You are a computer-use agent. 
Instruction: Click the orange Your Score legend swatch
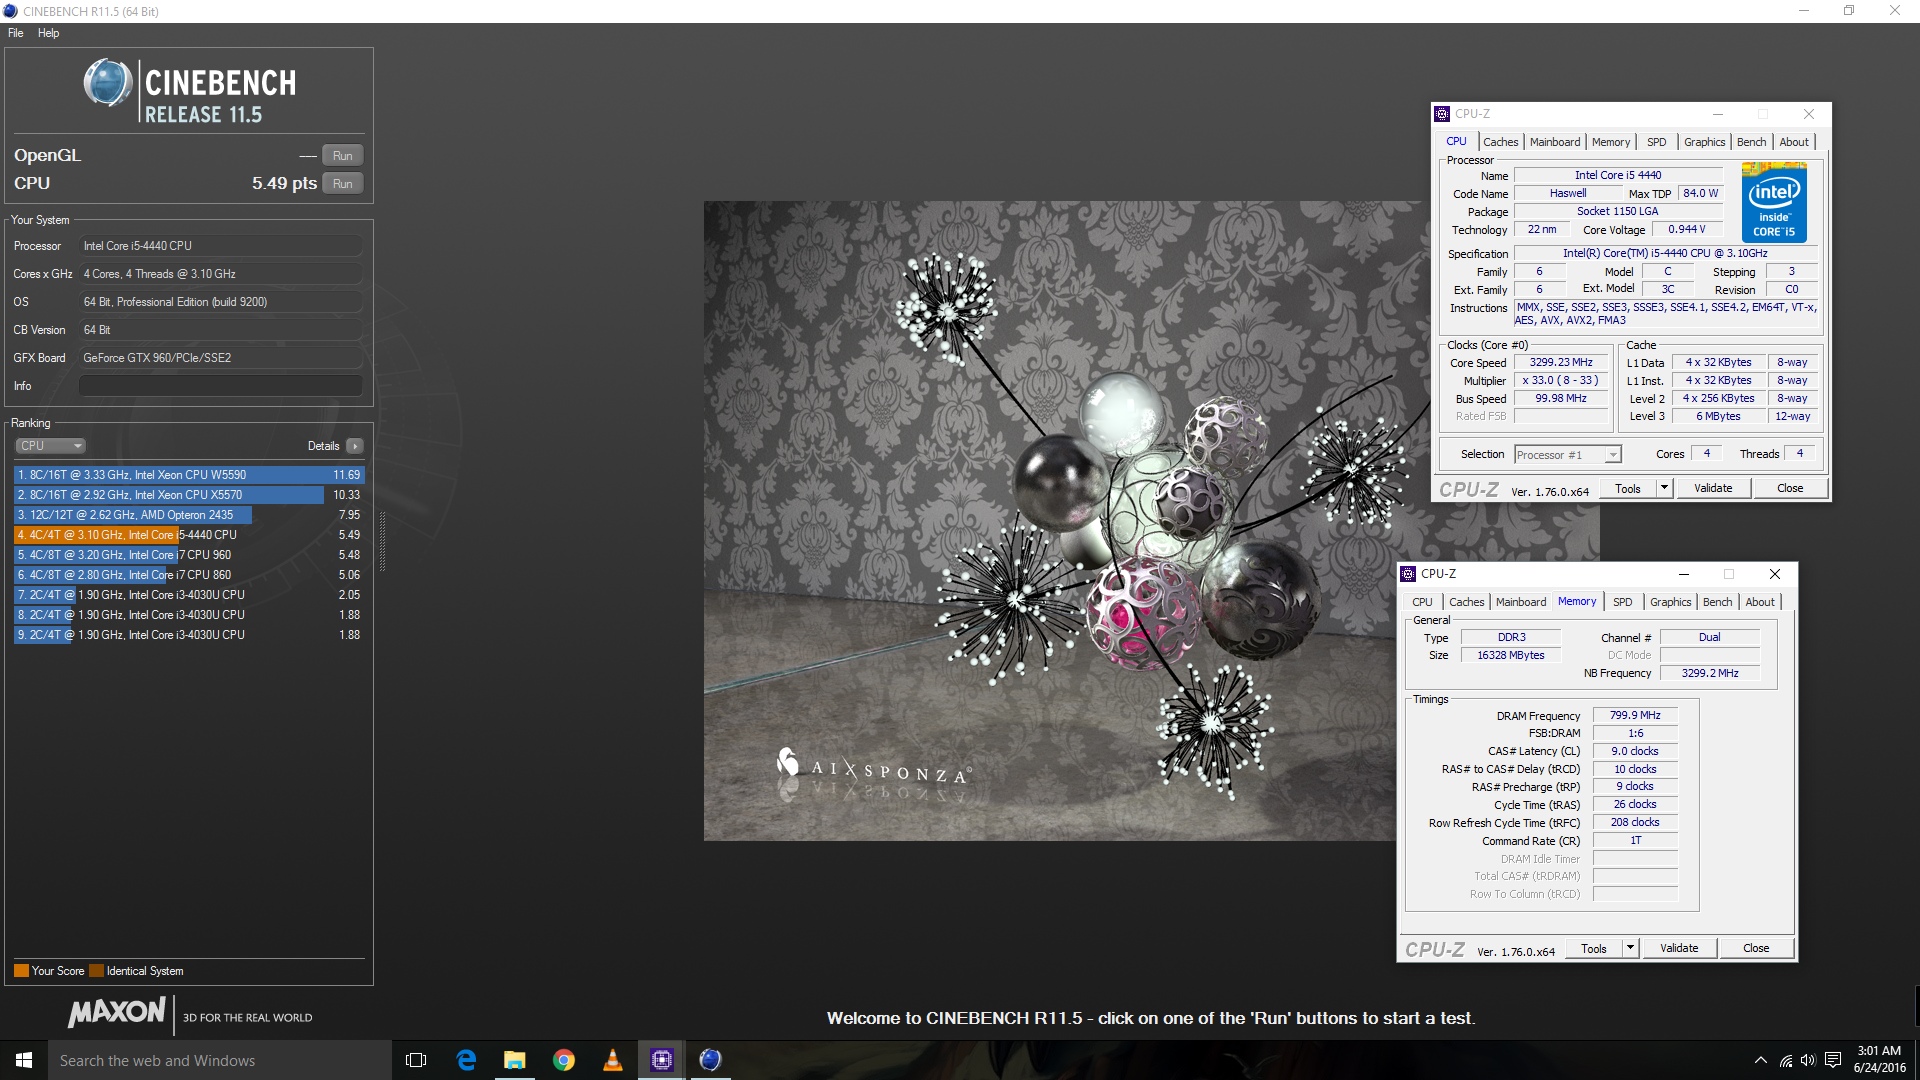[21, 971]
